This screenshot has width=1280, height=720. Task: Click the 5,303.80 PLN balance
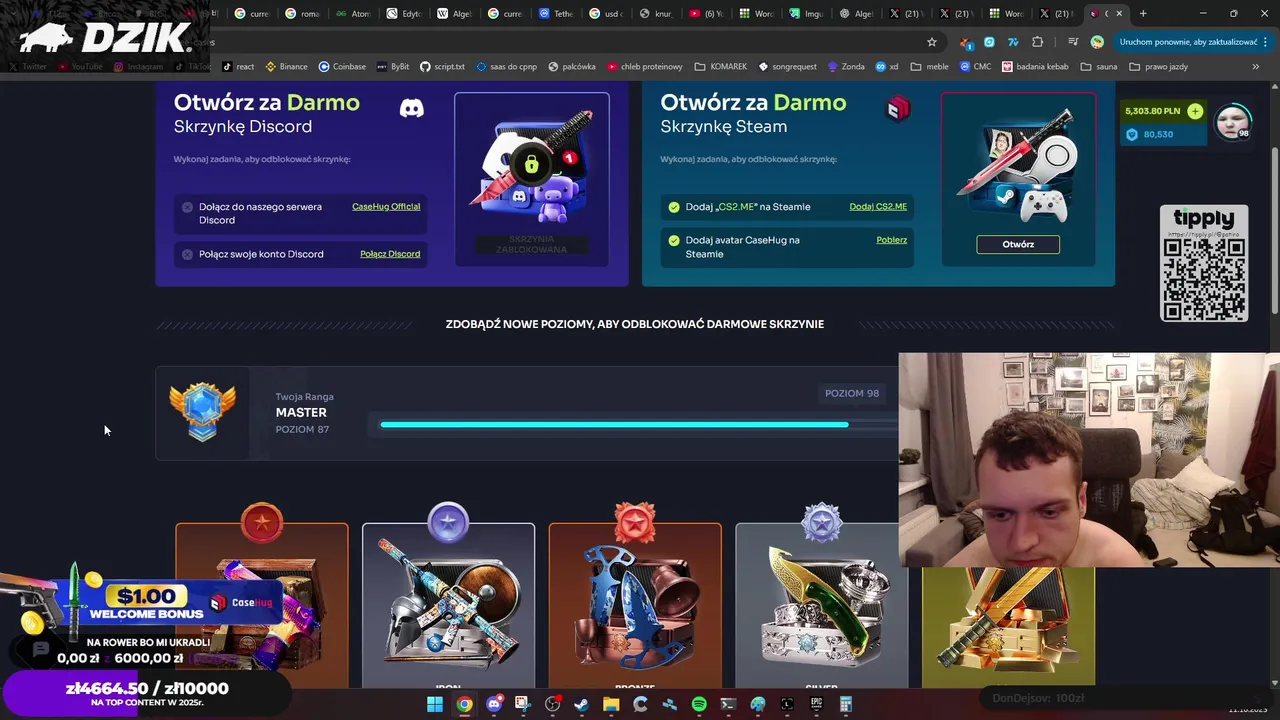point(1152,111)
